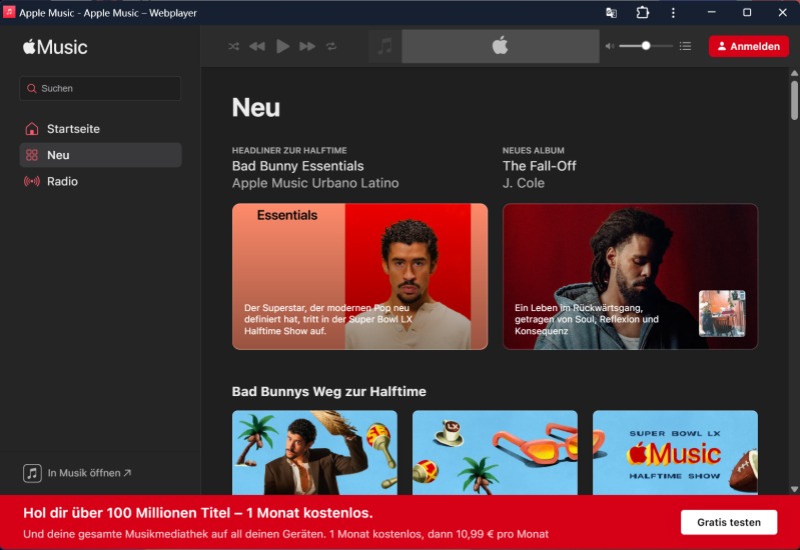This screenshot has height=550, width=800.
Task: Open the playback queue list
Action: point(685,46)
